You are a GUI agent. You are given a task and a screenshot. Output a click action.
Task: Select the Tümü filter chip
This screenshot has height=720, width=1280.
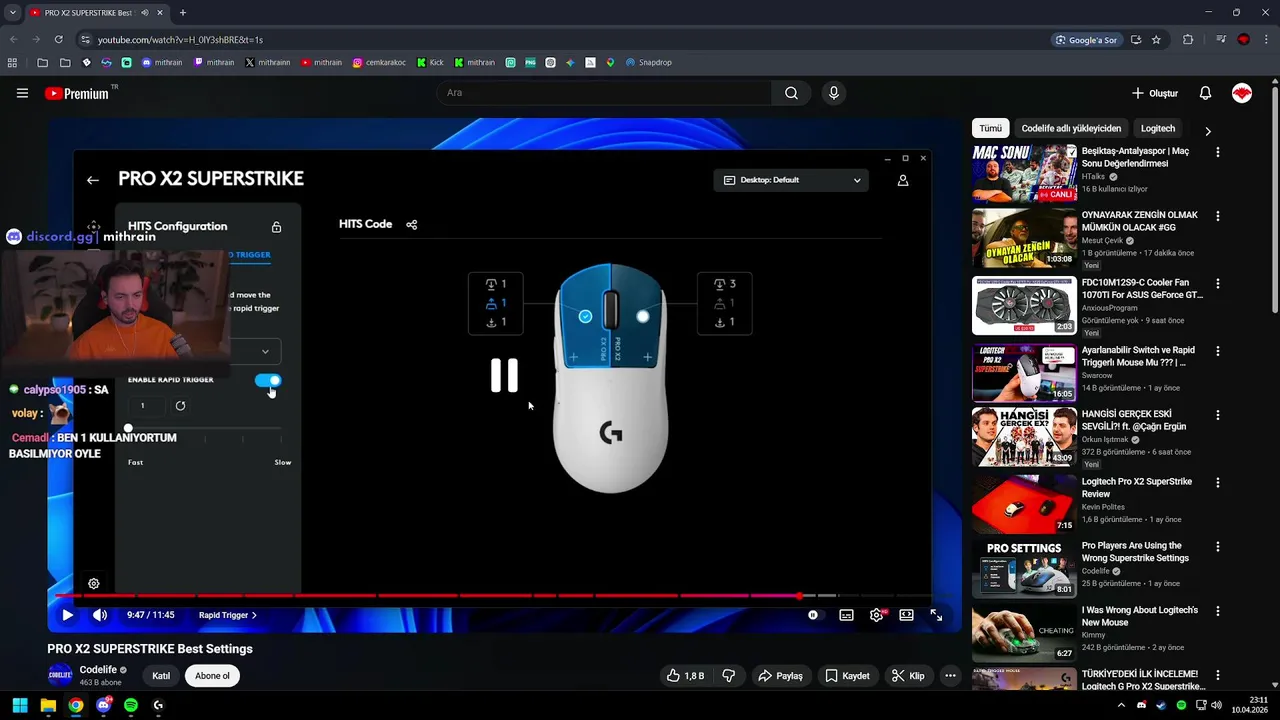990,129
